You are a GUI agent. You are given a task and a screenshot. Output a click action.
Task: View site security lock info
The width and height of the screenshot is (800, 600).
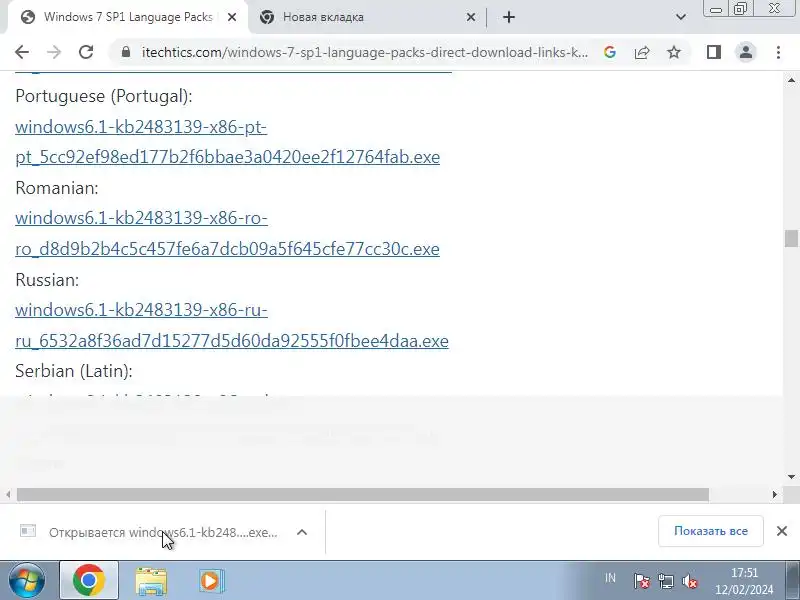[126, 52]
